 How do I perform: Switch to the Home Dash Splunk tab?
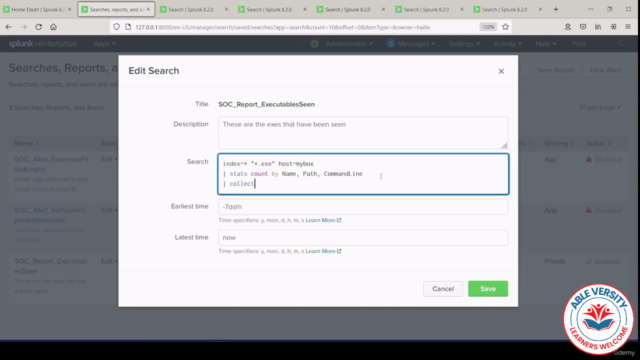click(38, 9)
